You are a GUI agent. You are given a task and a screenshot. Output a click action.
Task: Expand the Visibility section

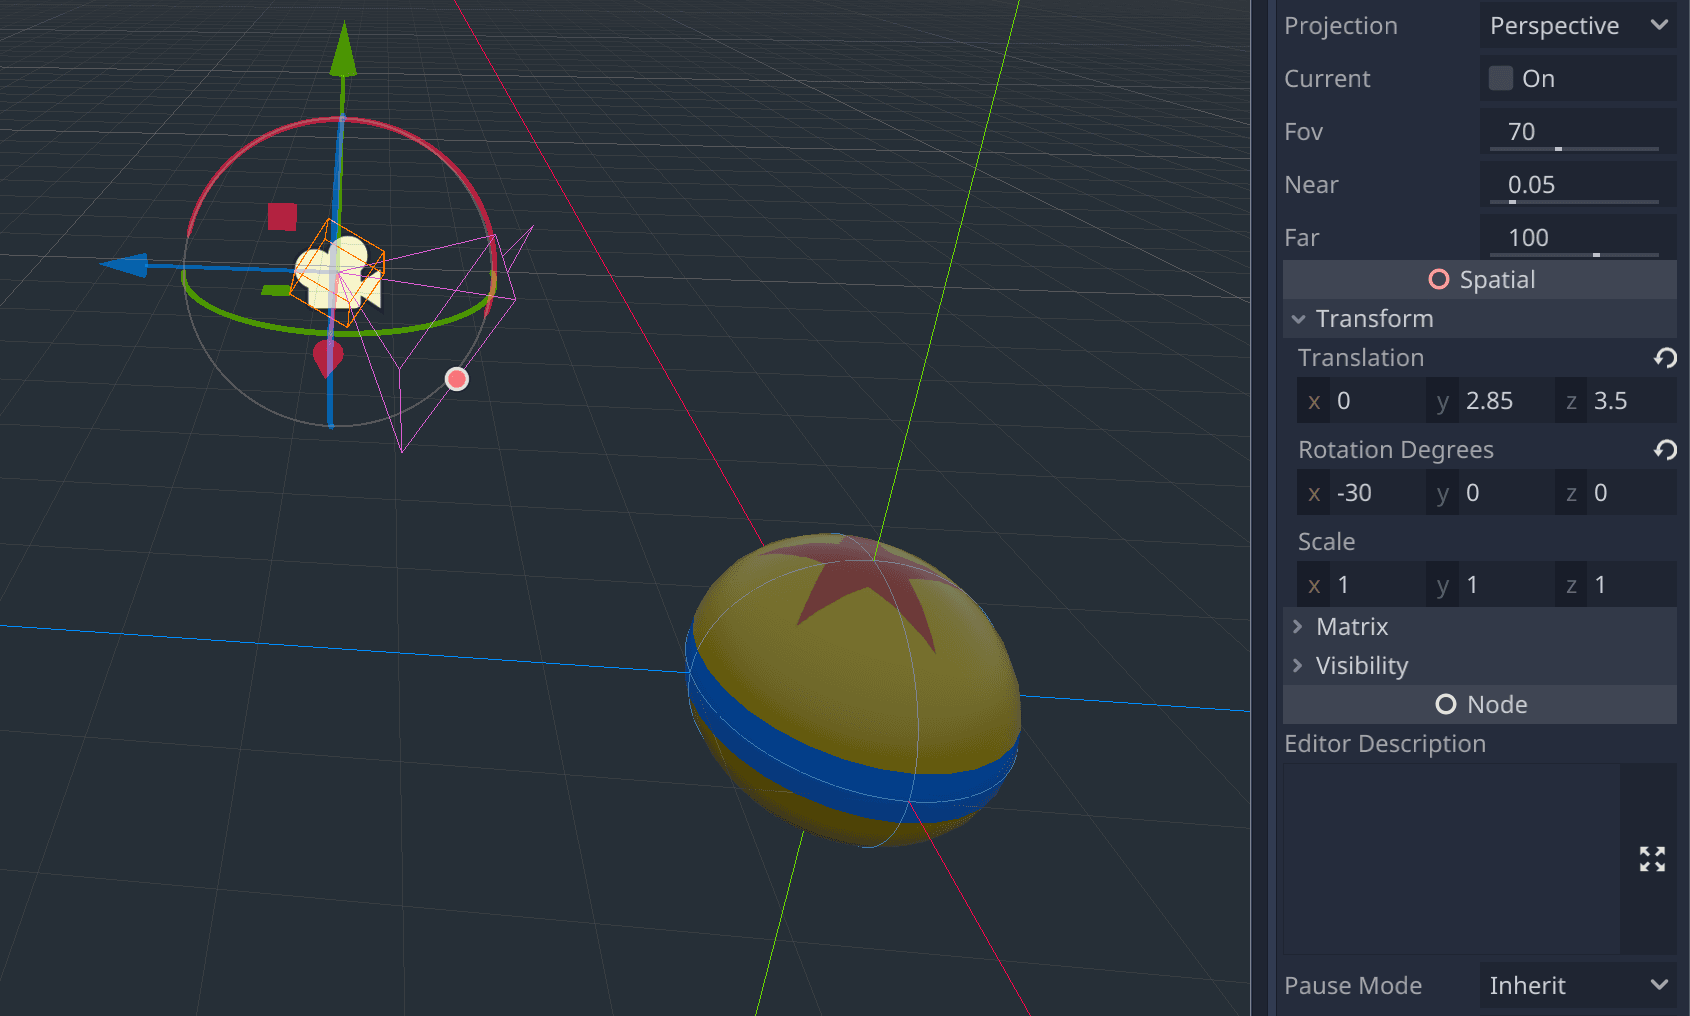tap(1480, 666)
